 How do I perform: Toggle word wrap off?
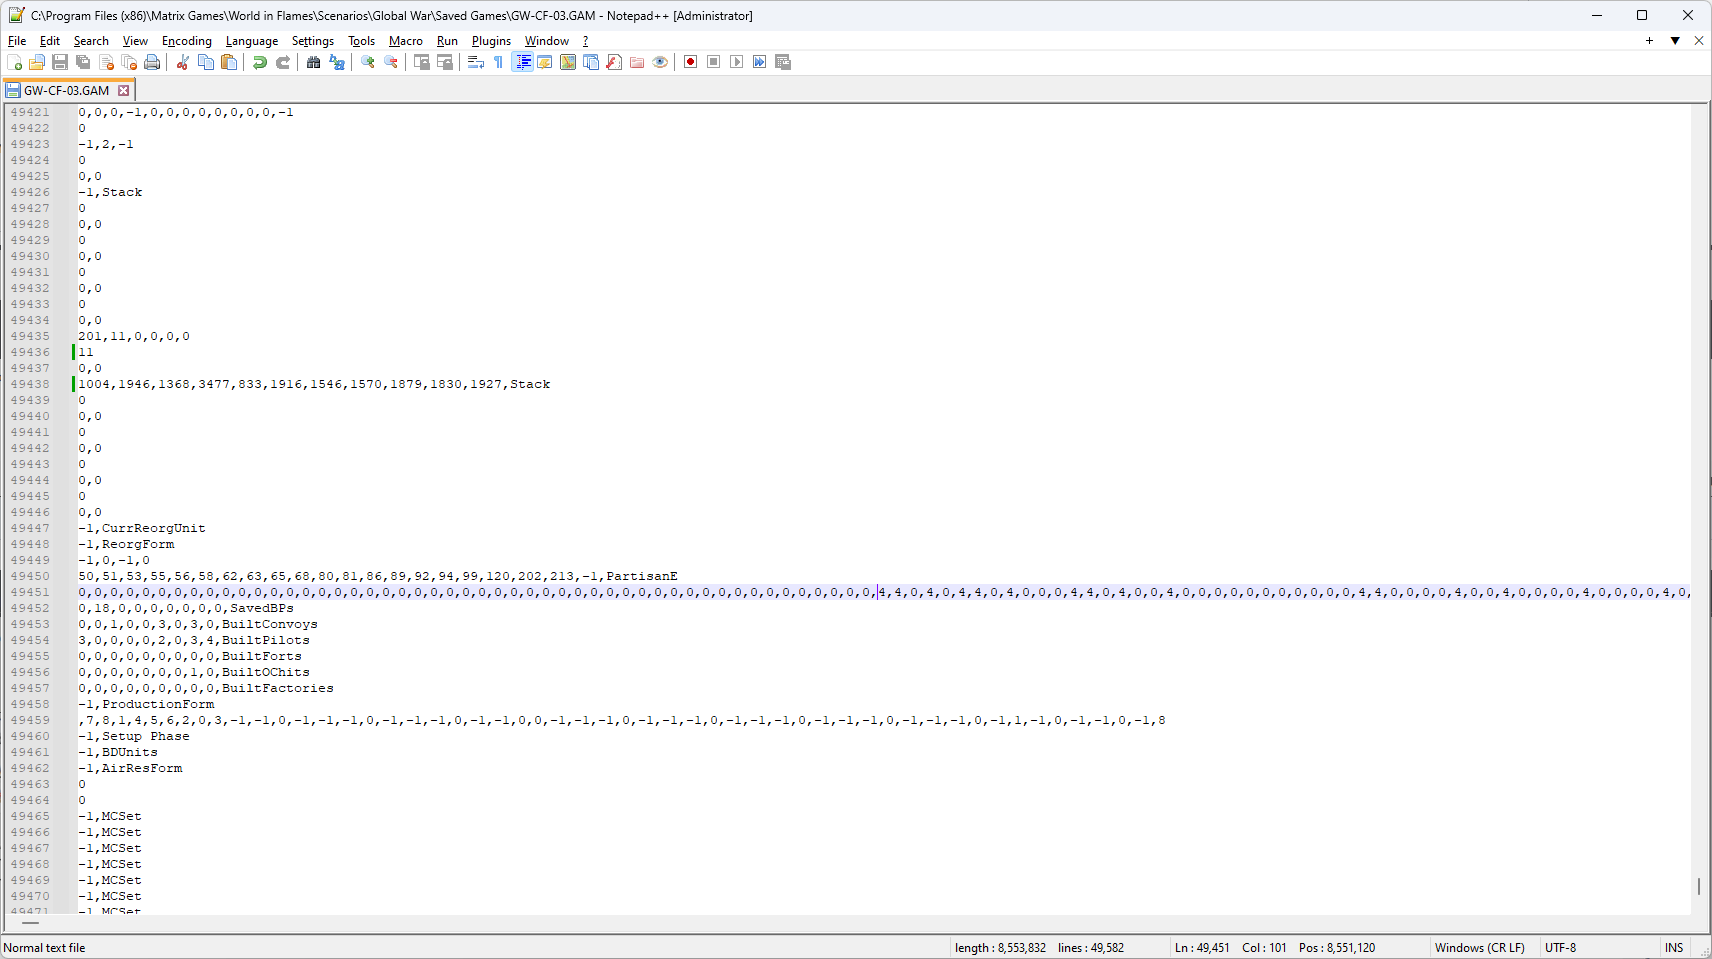(x=474, y=62)
